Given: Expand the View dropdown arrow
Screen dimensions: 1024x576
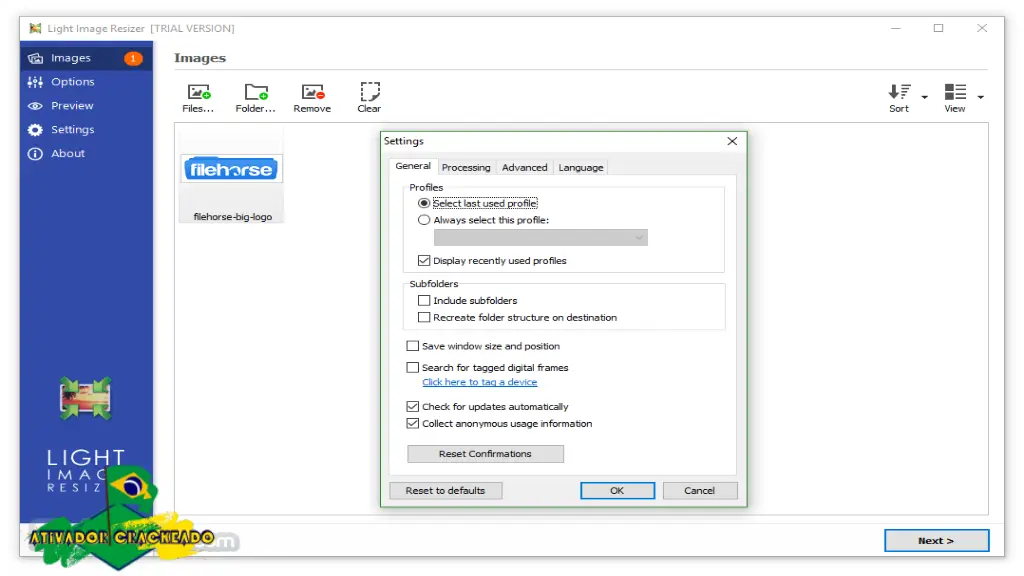Looking at the screenshot, I should pos(980,97).
